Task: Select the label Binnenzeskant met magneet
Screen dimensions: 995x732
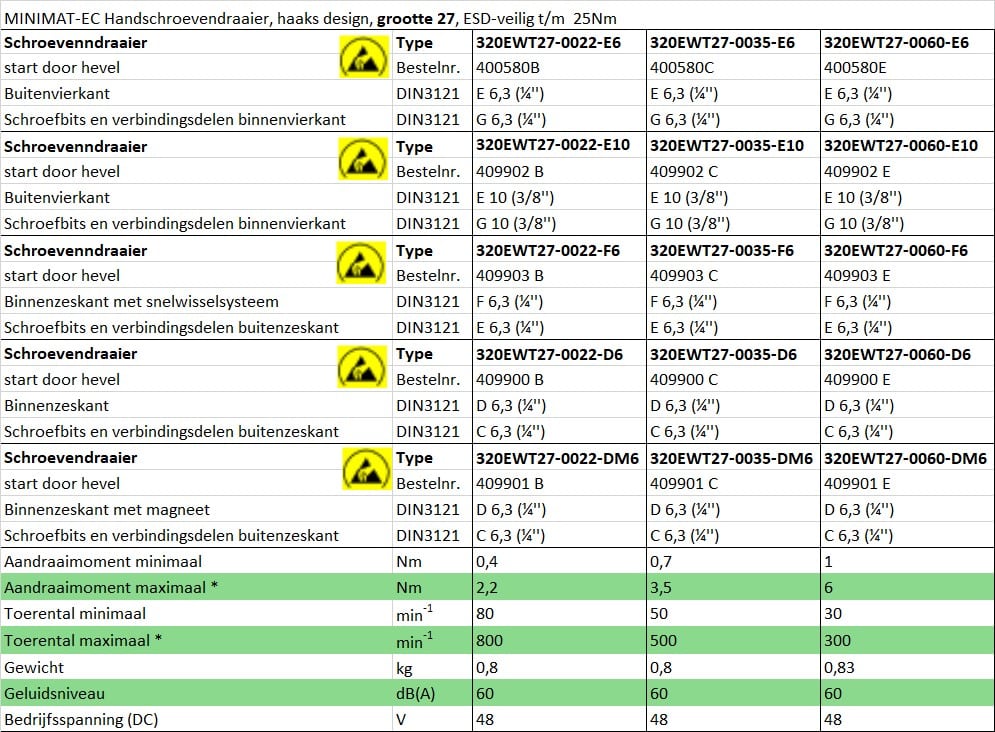Action: pyautogui.click(x=107, y=509)
